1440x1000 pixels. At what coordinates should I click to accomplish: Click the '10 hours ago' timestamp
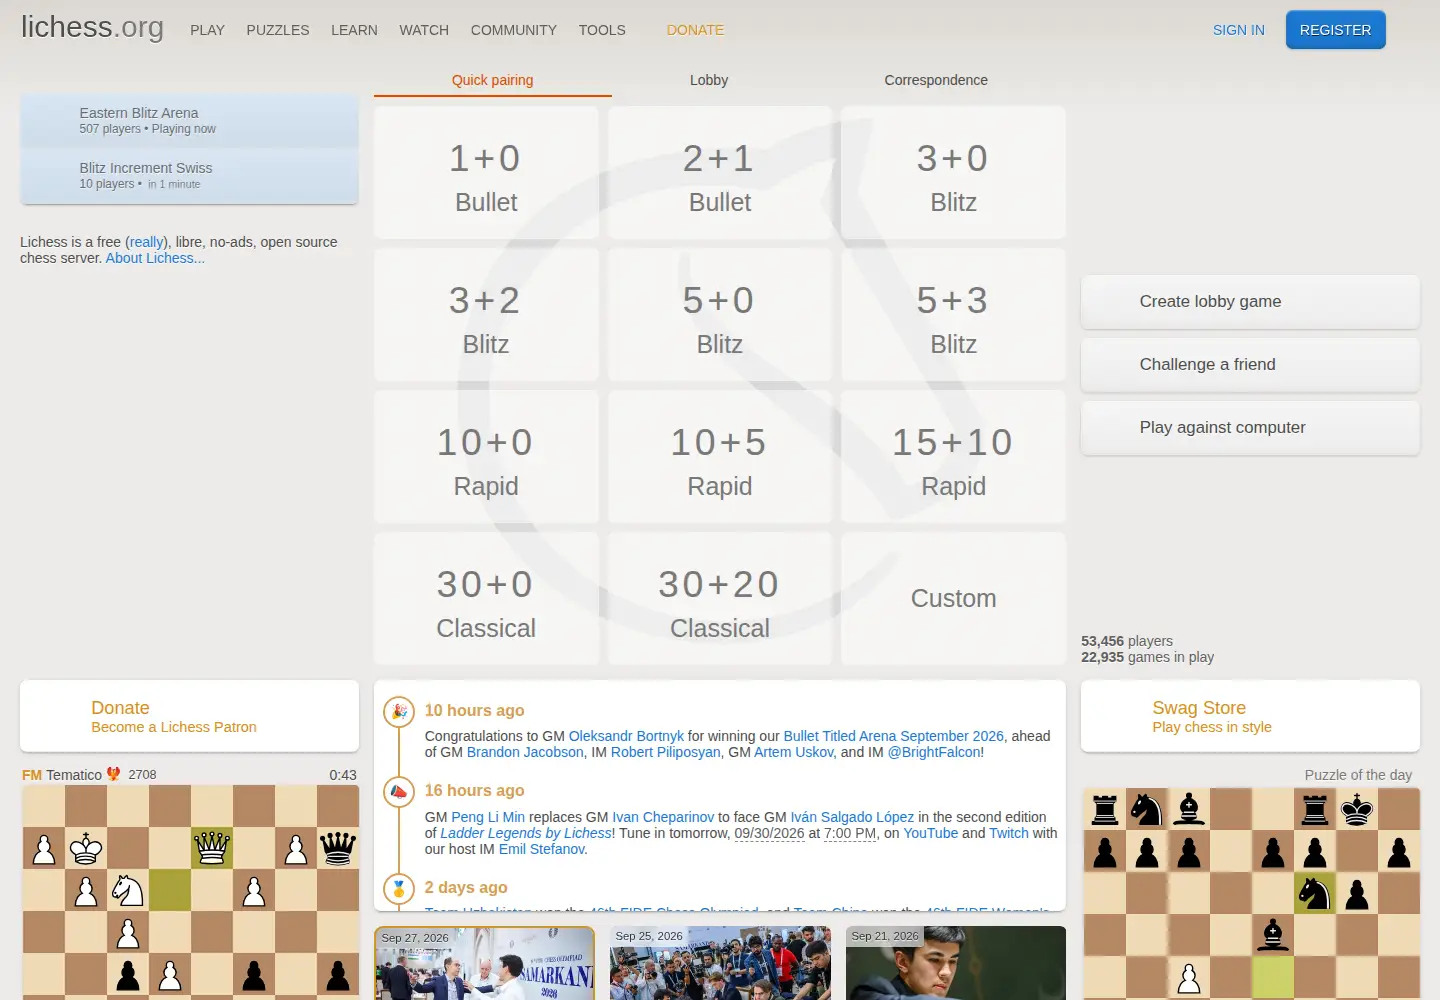(474, 711)
